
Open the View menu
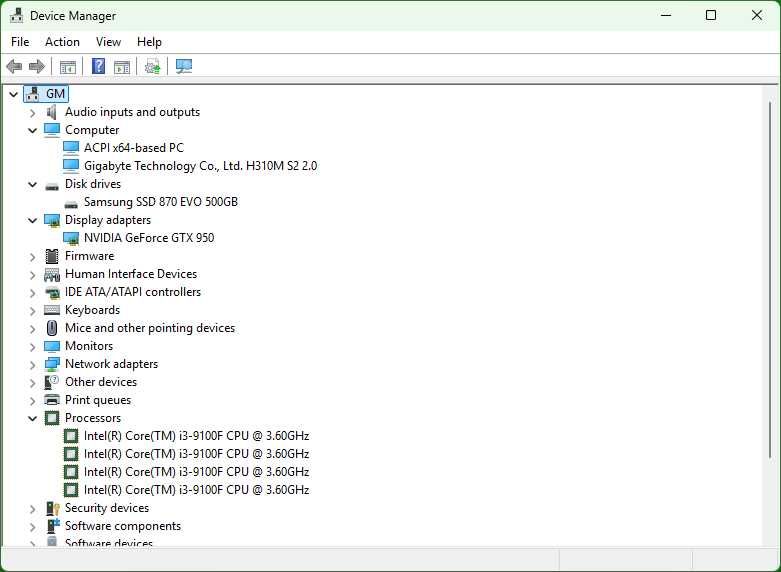pyautogui.click(x=108, y=42)
